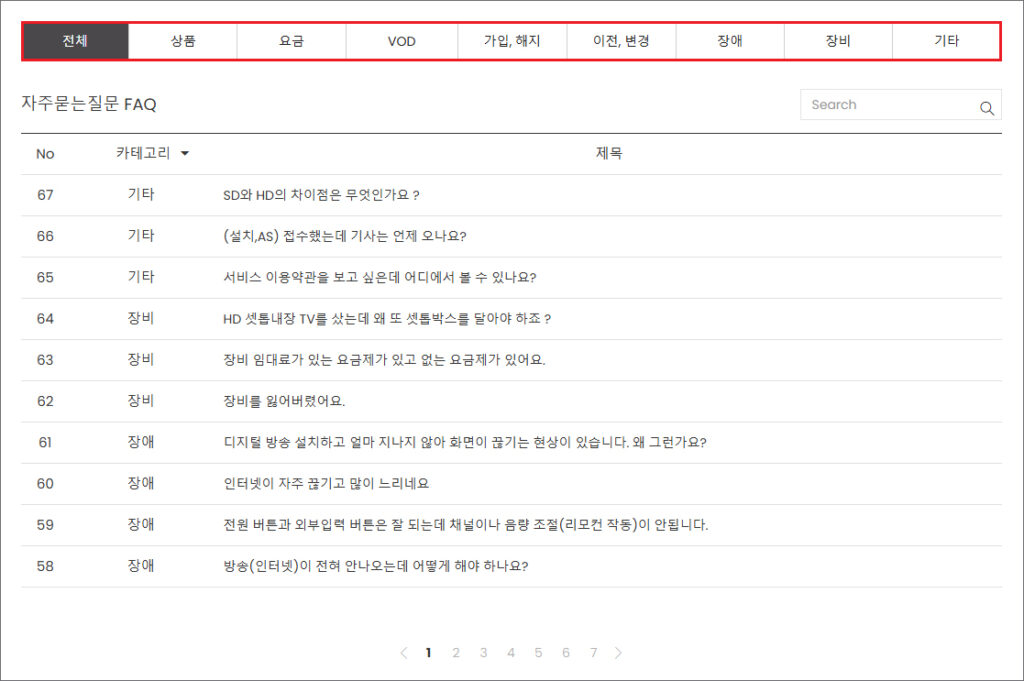Go to the previous page arrow
The image size is (1024, 681).
404,652
